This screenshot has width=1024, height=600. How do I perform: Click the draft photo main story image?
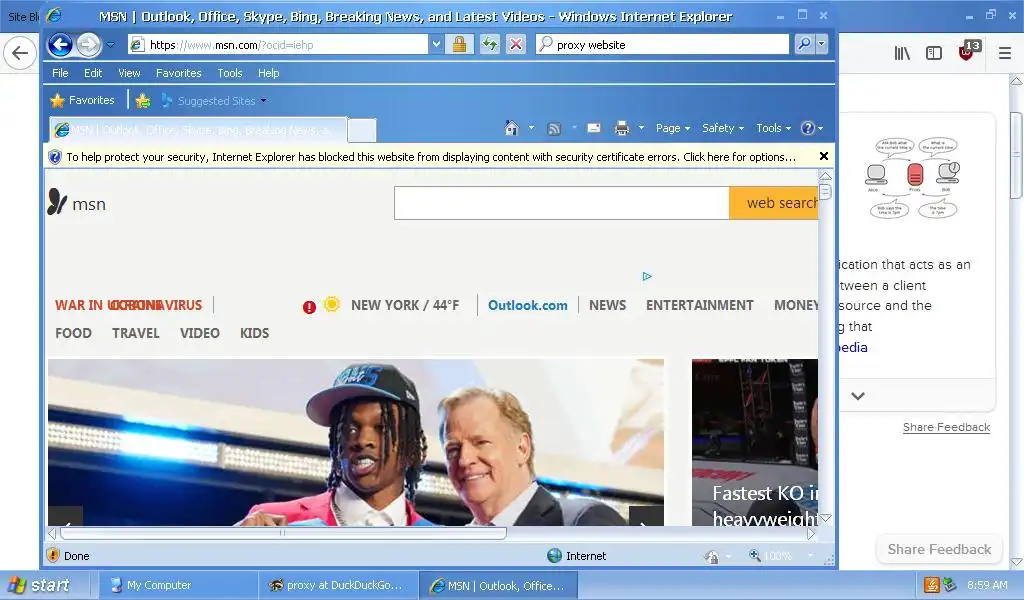pos(356,442)
